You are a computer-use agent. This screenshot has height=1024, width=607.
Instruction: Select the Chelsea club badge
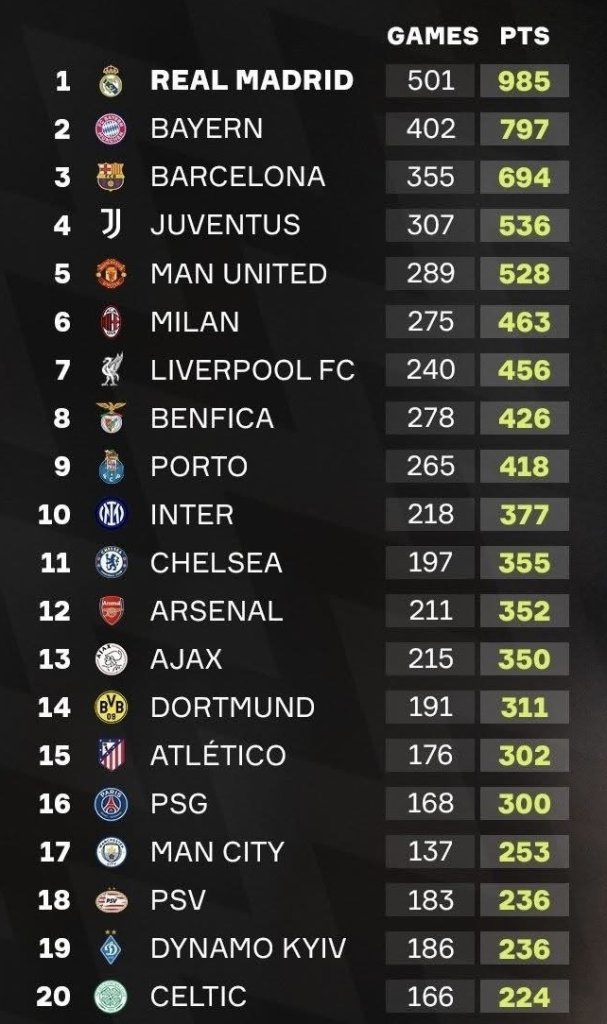pyautogui.click(x=111, y=563)
